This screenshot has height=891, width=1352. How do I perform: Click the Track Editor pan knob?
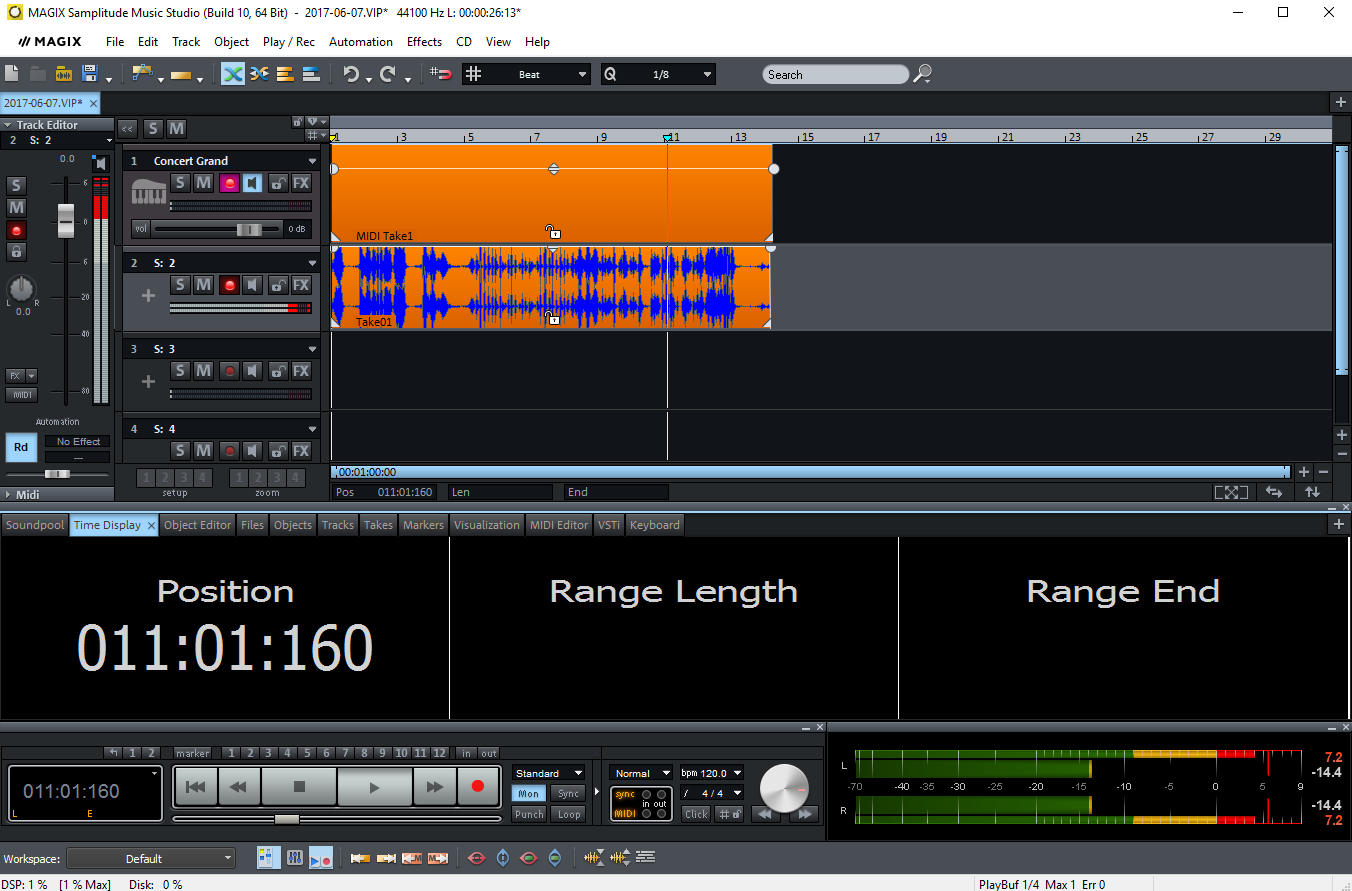point(22,289)
